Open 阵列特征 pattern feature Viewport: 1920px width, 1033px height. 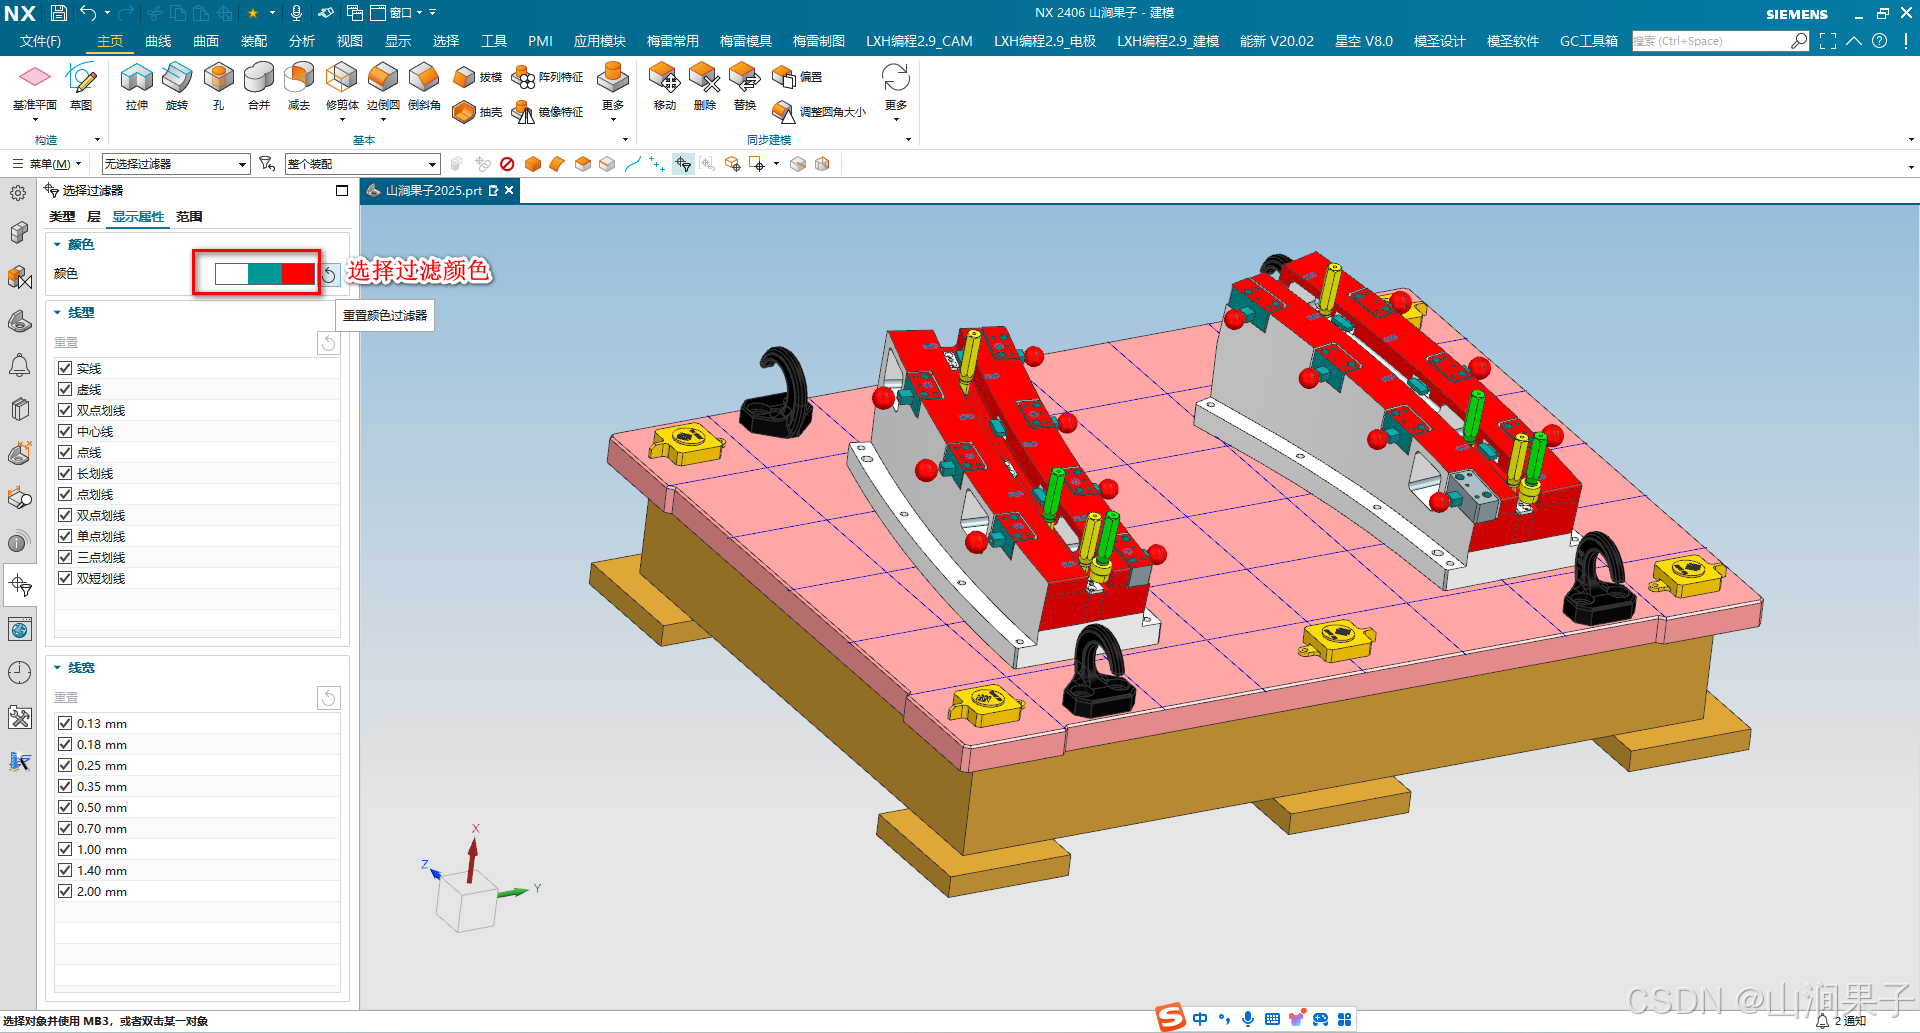tap(547, 77)
